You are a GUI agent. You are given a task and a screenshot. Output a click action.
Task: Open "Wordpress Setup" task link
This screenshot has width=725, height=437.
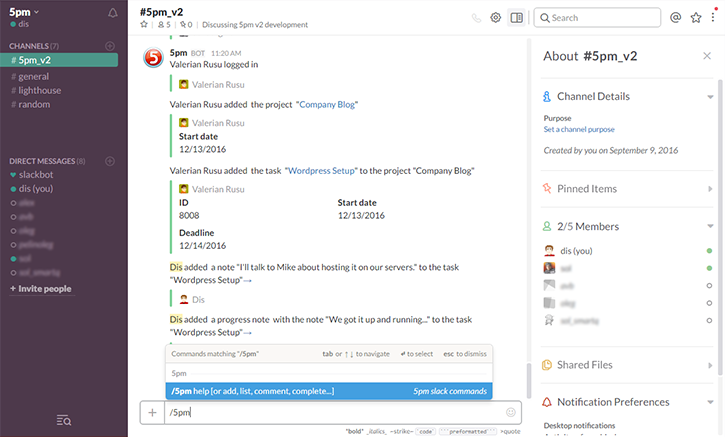pos(321,171)
